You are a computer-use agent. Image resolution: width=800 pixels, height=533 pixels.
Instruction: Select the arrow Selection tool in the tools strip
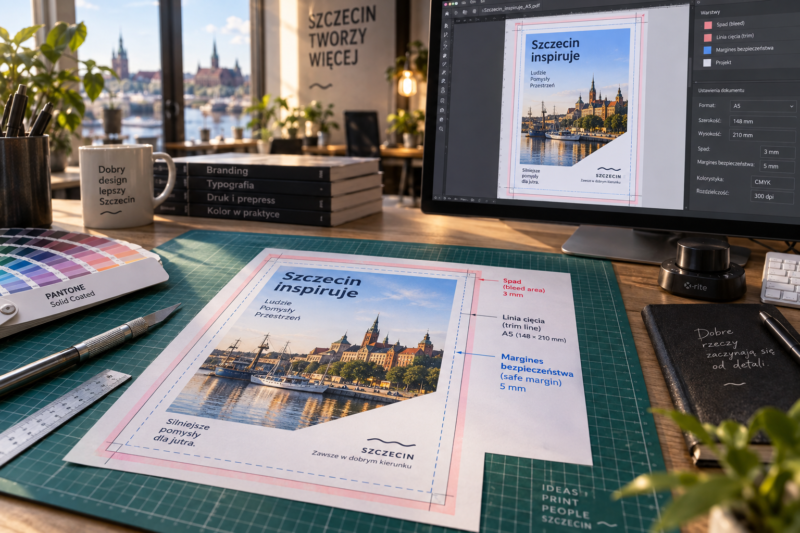[x=446, y=26]
